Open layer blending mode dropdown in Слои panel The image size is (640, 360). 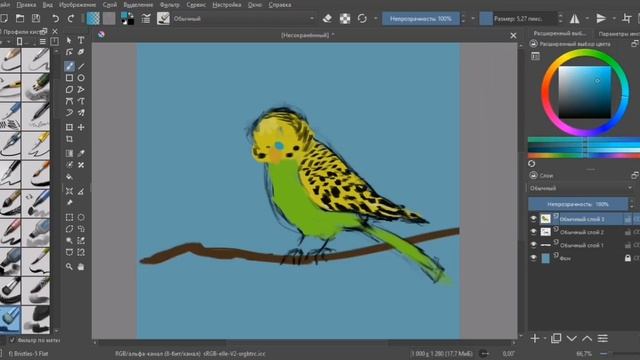point(581,188)
